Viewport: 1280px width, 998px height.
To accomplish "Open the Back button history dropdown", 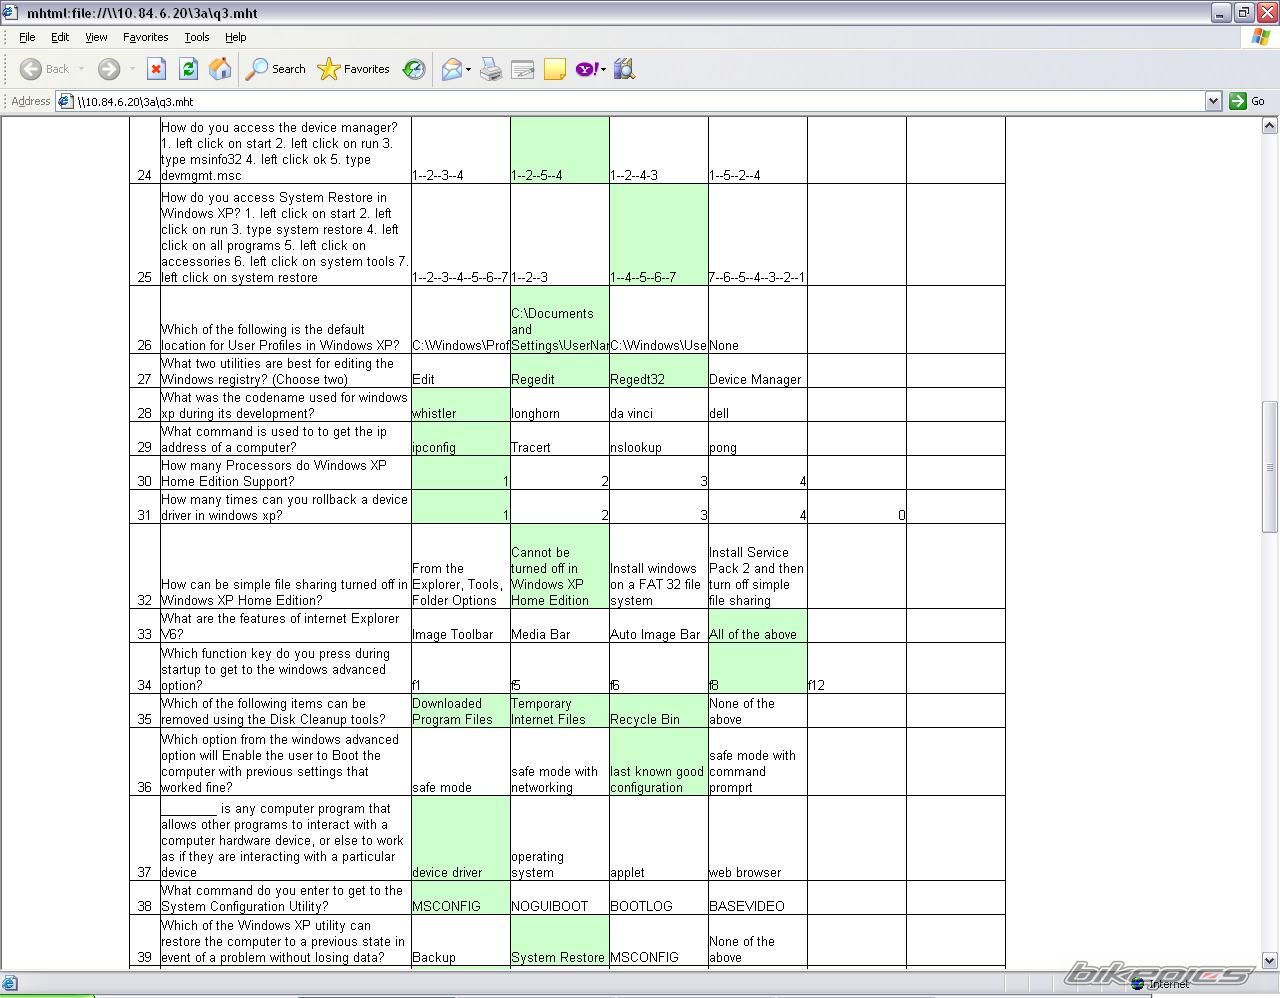I will [x=80, y=69].
